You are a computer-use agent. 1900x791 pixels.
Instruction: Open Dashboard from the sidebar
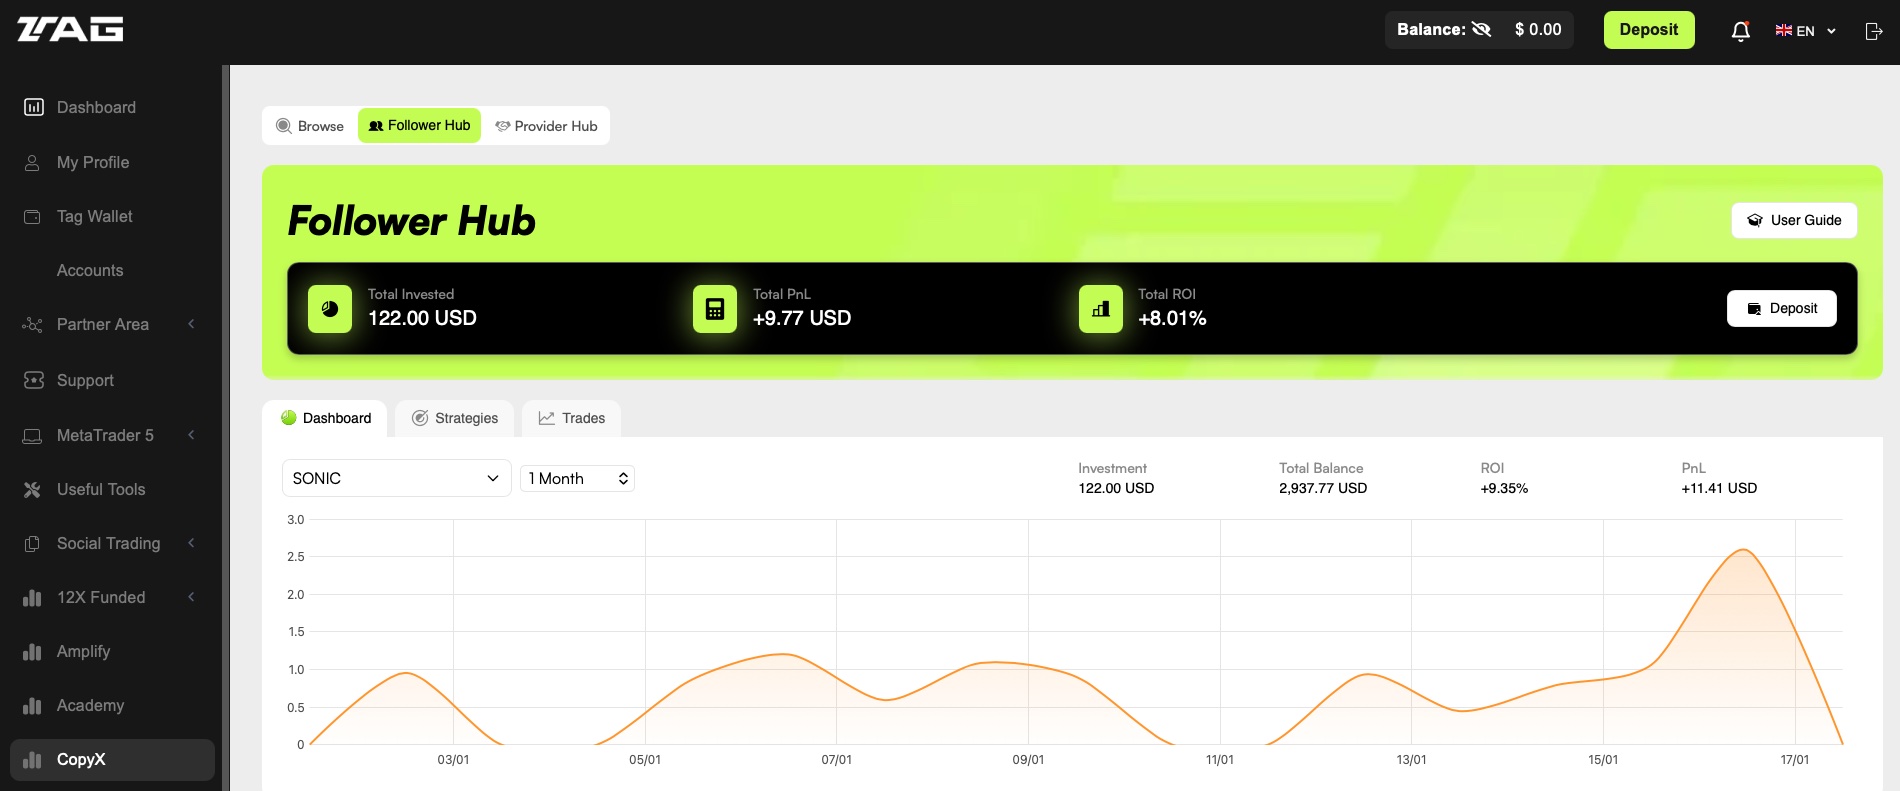pyautogui.click(x=96, y=107)
